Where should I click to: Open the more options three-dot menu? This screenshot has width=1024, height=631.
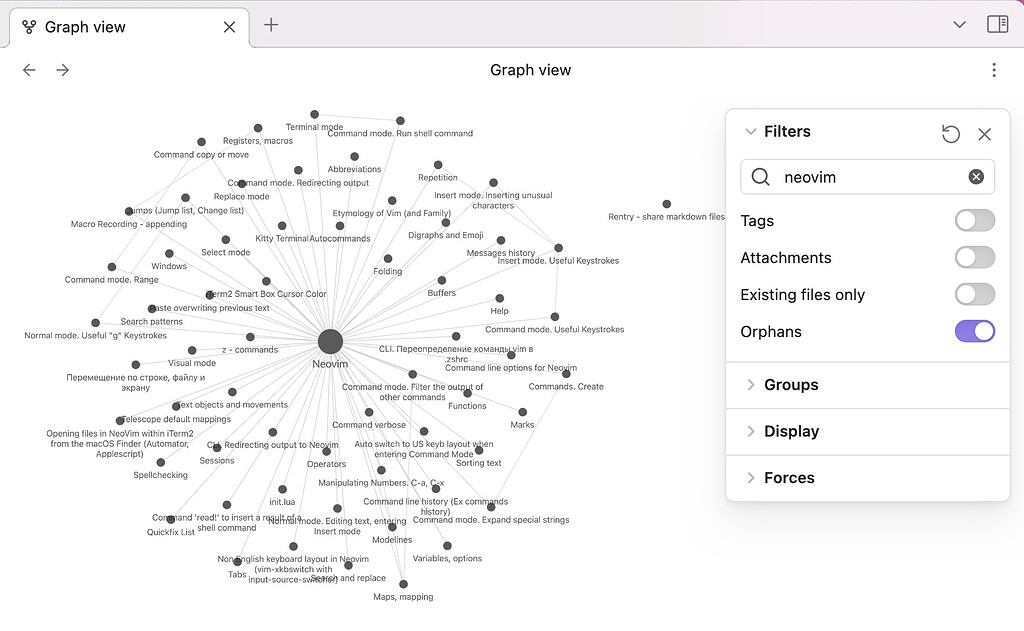click(994, 69)
